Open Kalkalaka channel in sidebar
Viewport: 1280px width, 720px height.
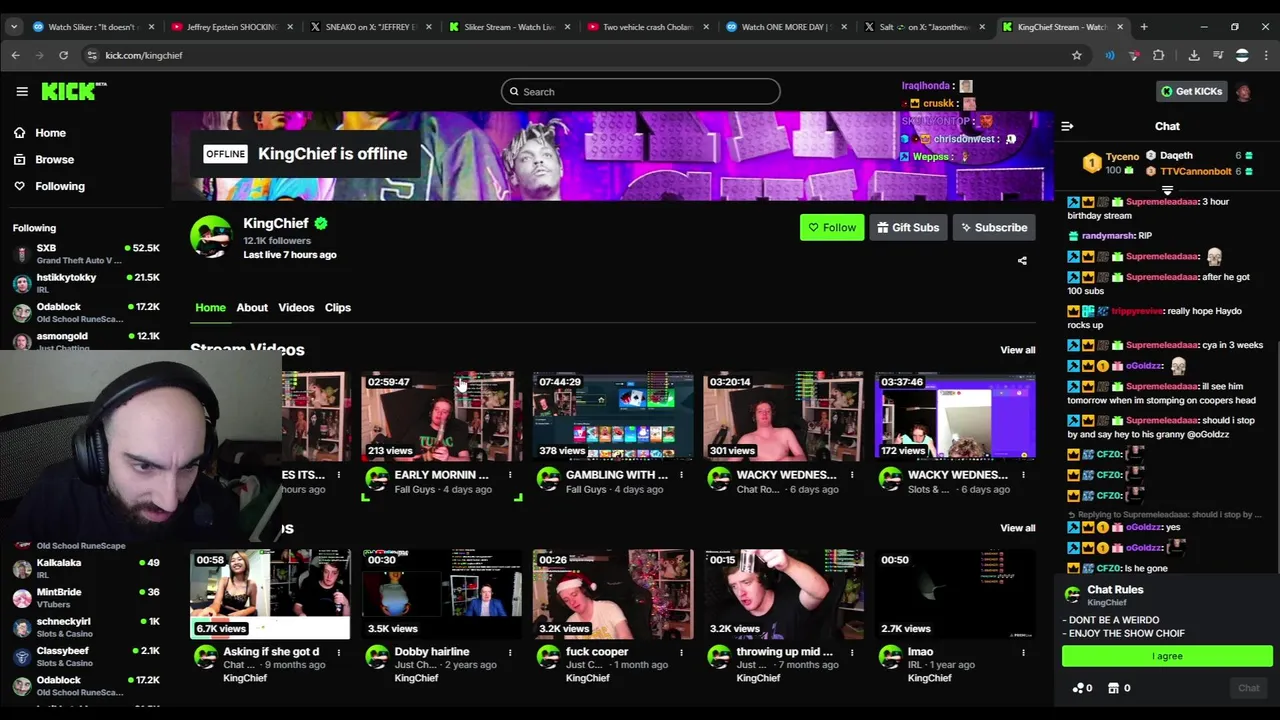coord(86,568)
